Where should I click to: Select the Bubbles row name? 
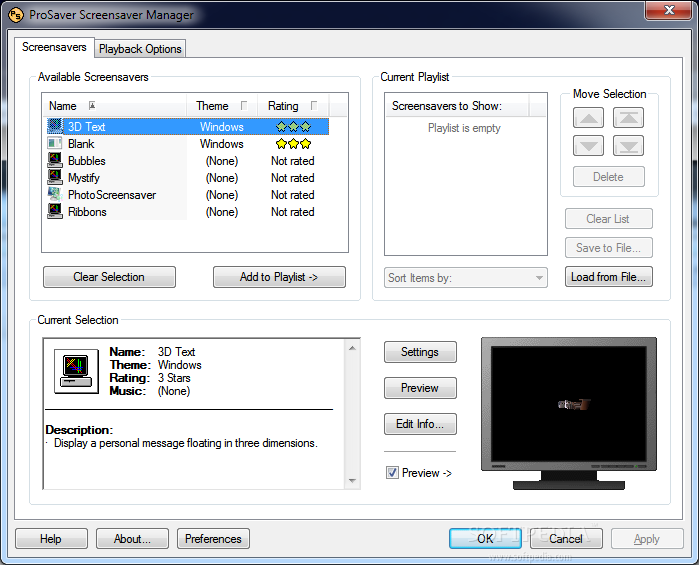[x=86, y=161]
